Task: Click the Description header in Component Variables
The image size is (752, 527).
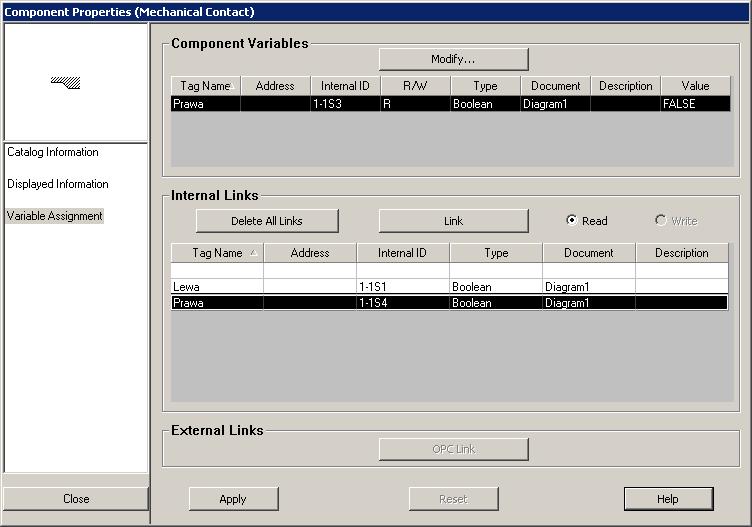Action: click(x=625, y=86)
